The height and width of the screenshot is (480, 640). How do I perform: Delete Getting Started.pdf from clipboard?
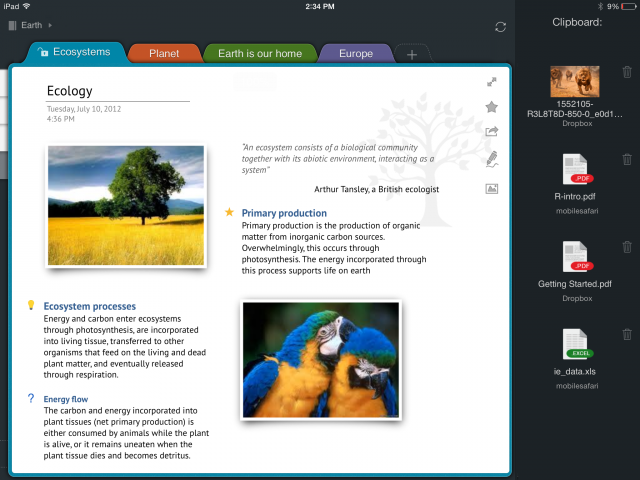(627, 247)
